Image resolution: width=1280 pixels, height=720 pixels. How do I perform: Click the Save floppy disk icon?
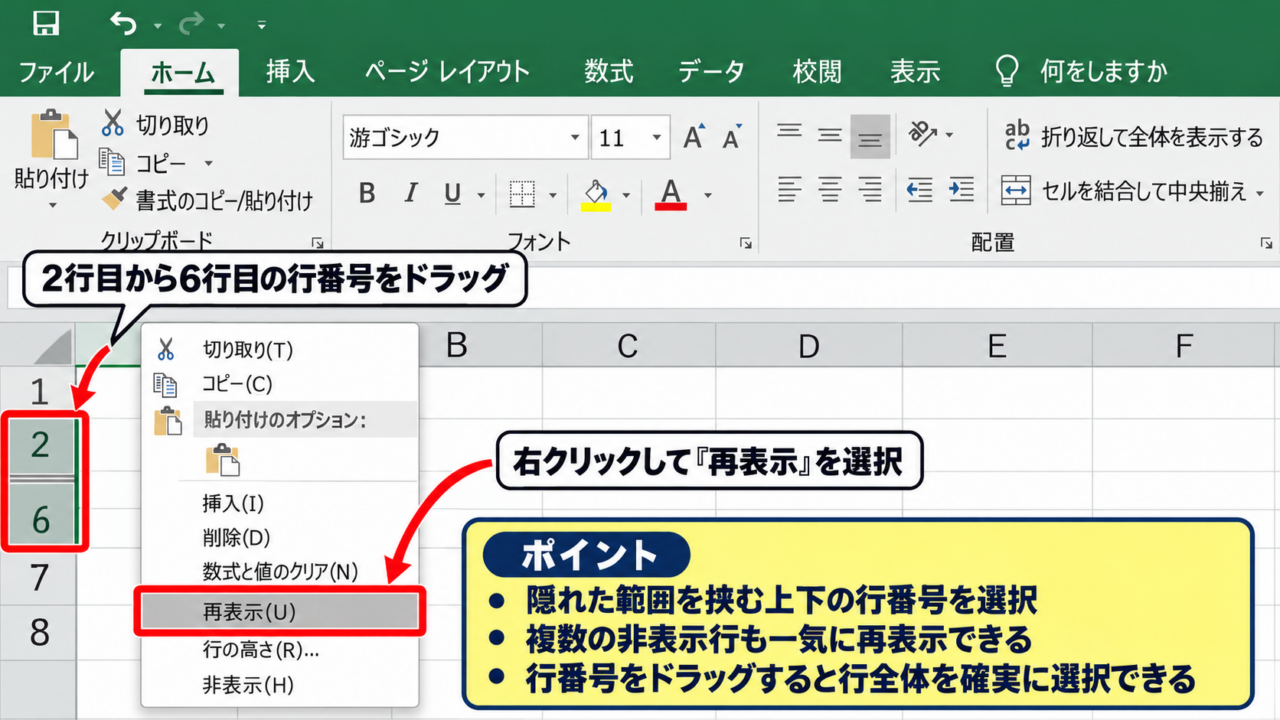[x=46, y=23]
